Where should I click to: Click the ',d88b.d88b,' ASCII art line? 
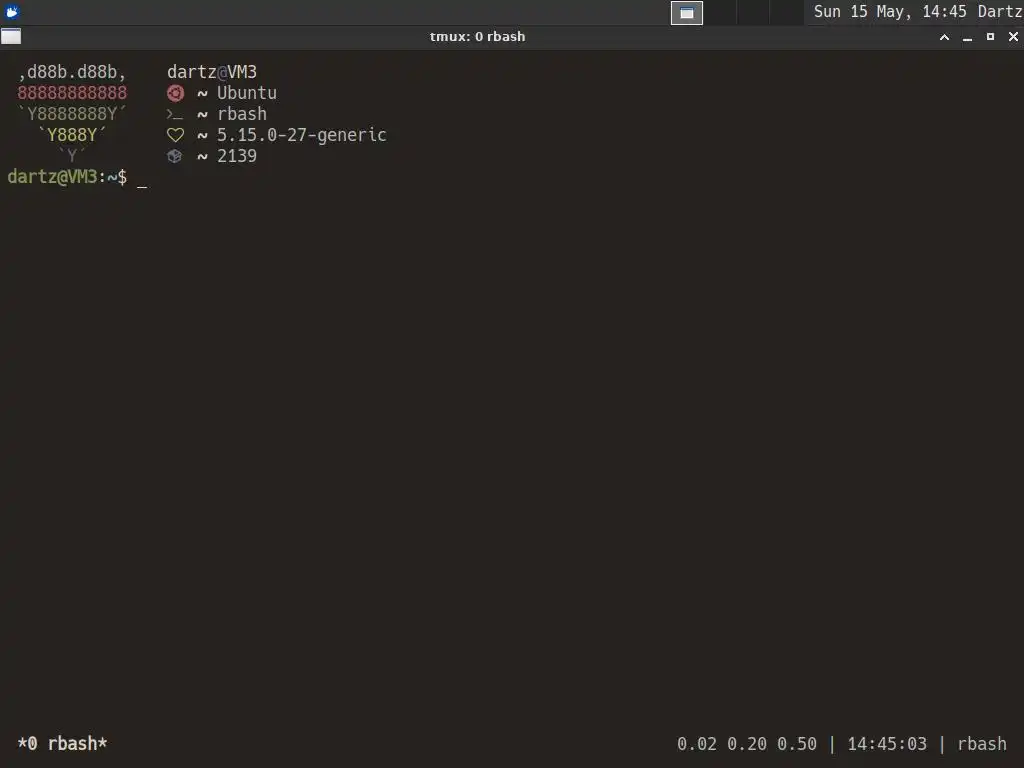click(72, 72)
